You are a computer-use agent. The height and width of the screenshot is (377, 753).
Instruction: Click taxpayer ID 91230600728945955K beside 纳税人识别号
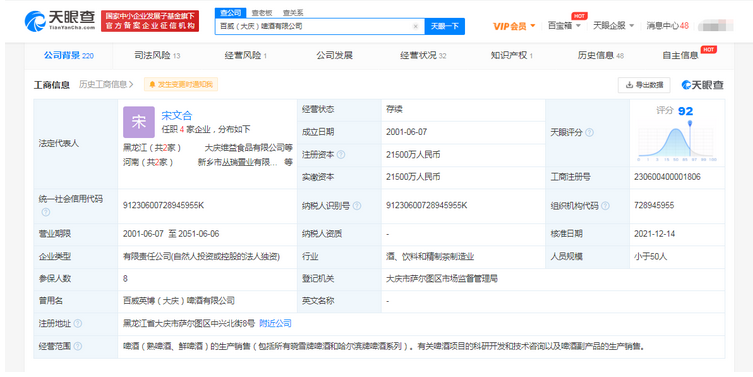point(426,206)
